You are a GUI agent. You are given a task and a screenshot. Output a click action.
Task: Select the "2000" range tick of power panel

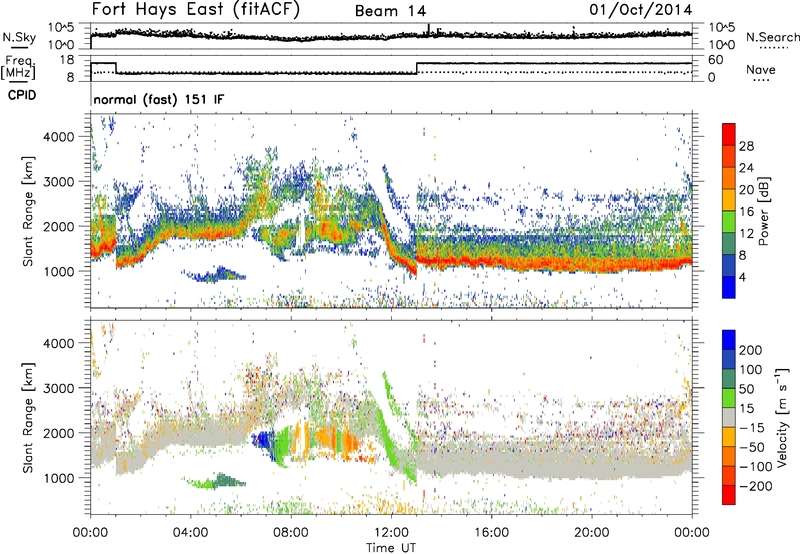click(x=58, y=226)
